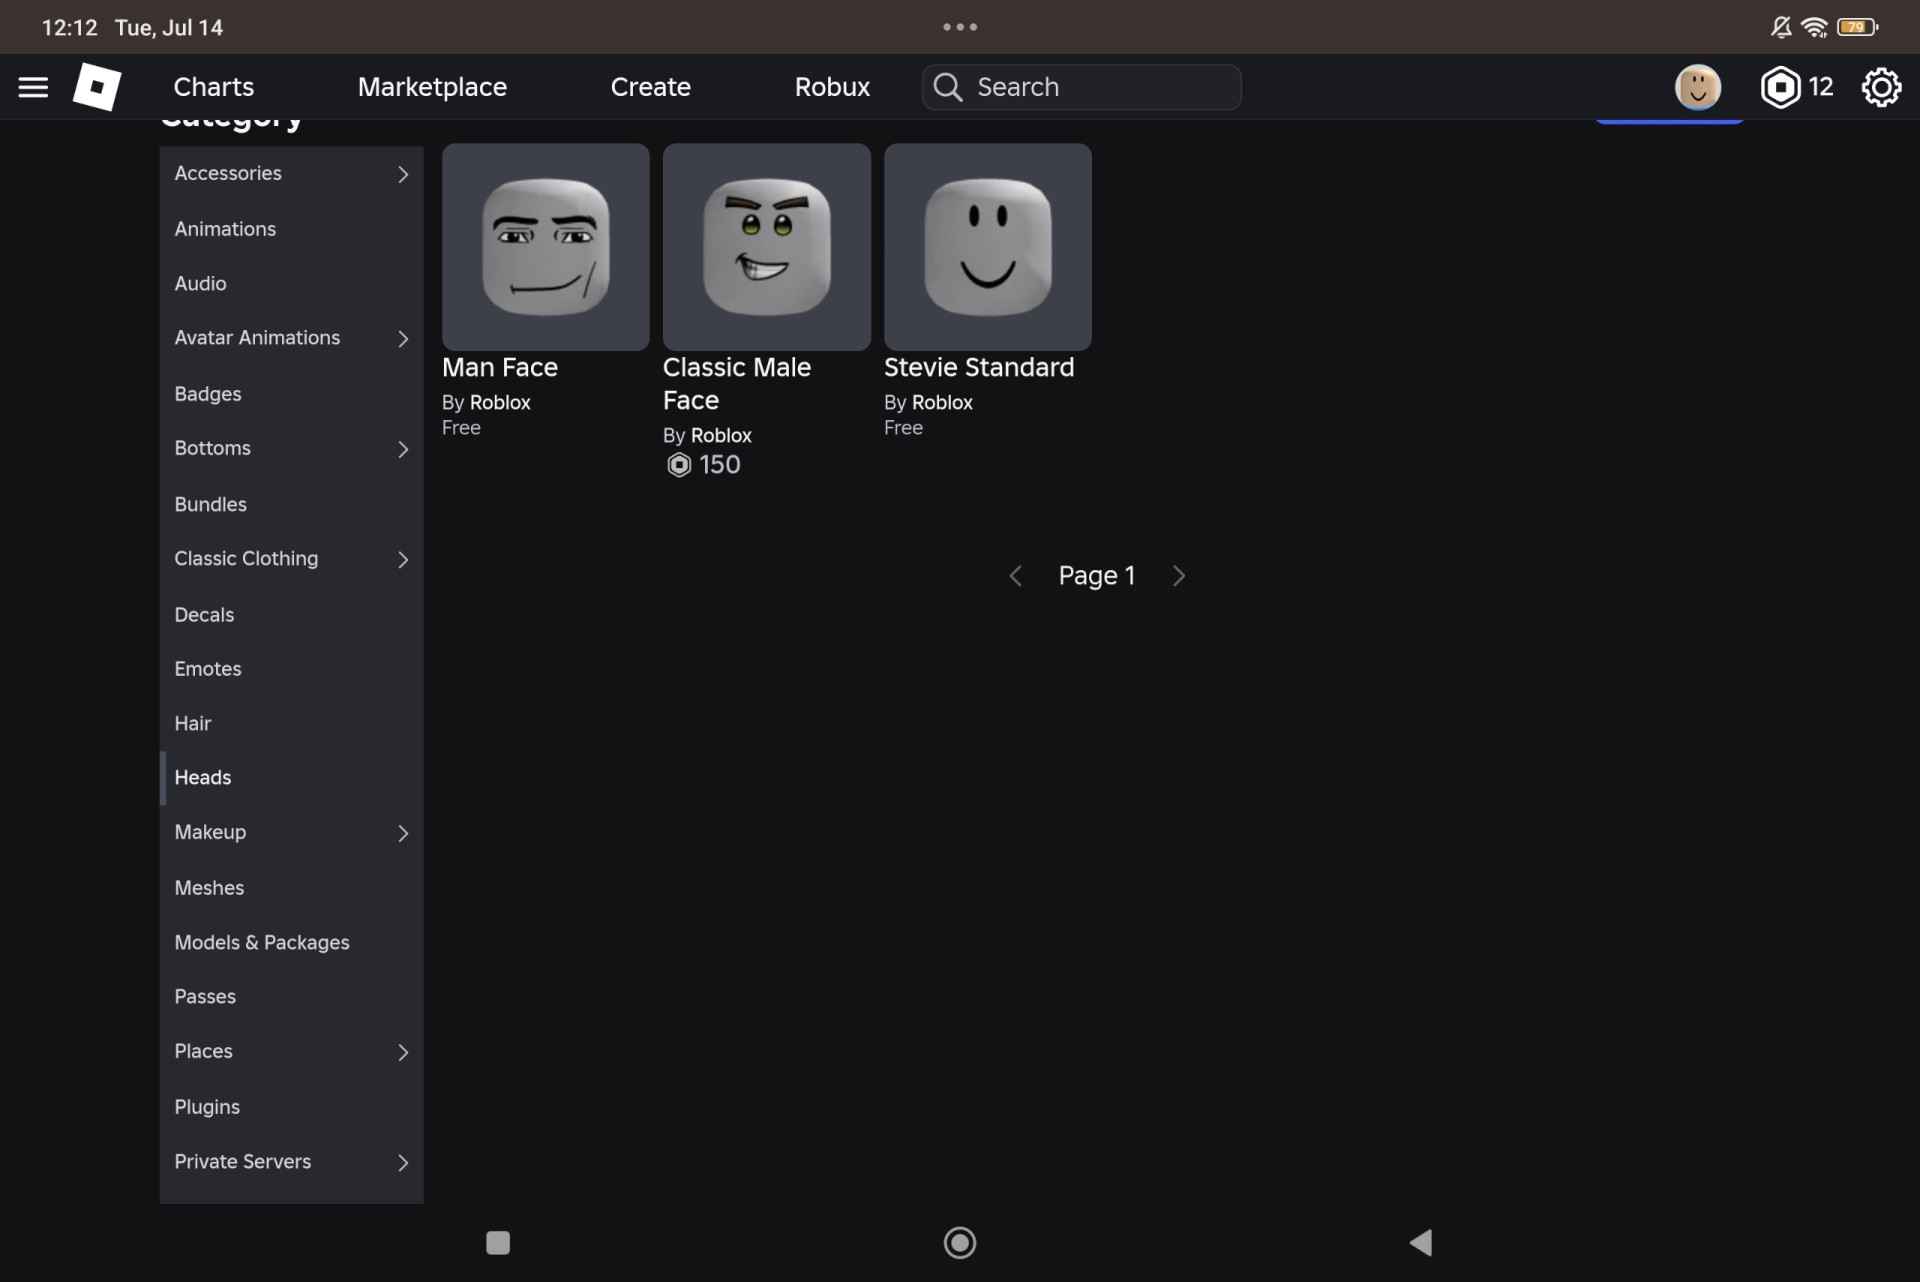
Task: Open the hamburger navigation menu
Action: (x=33, y=87)
